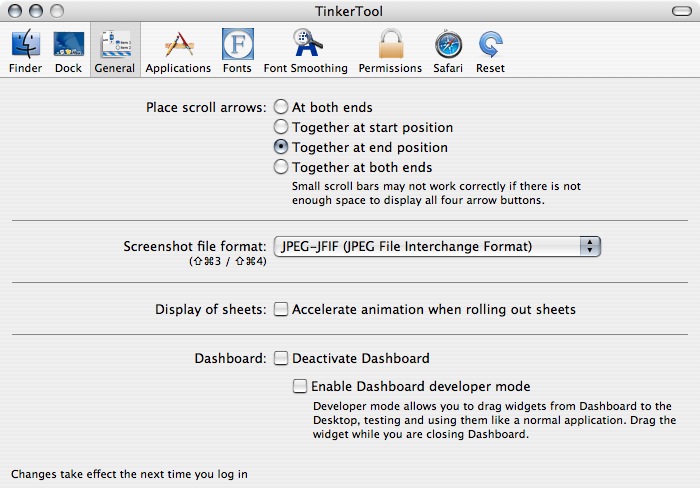Click the 'Small scroll bars may not work' note
The width and height of the screenshot is (700, 488).
[x=436, y=193]
